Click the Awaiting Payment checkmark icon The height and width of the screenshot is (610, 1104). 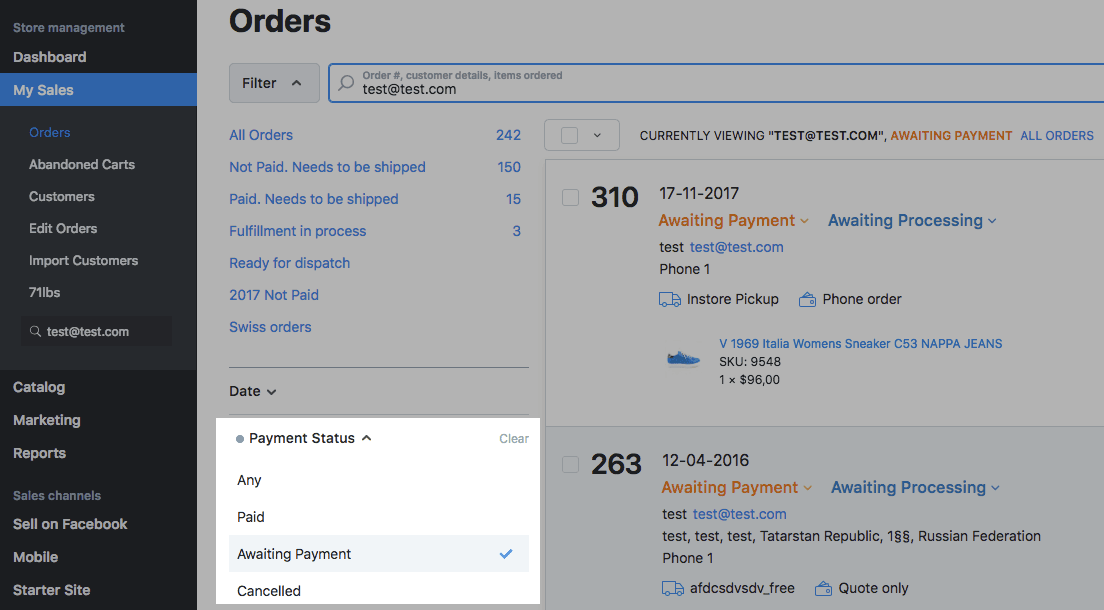(x=506, y=554)
